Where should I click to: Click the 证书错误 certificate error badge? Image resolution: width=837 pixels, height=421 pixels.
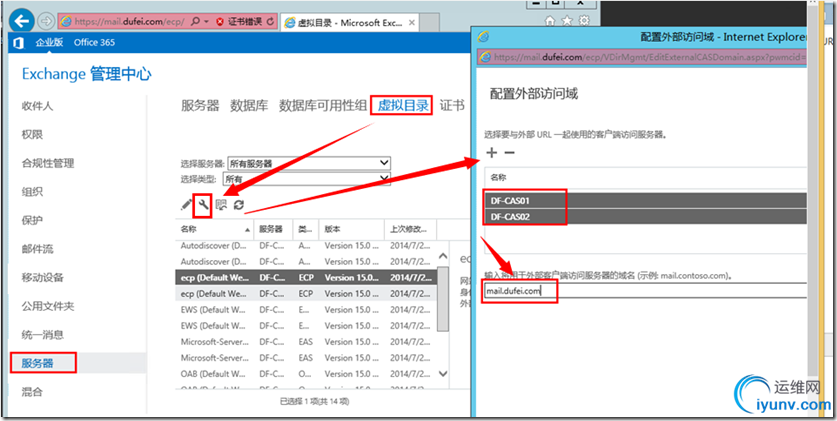tap(239, 22)
